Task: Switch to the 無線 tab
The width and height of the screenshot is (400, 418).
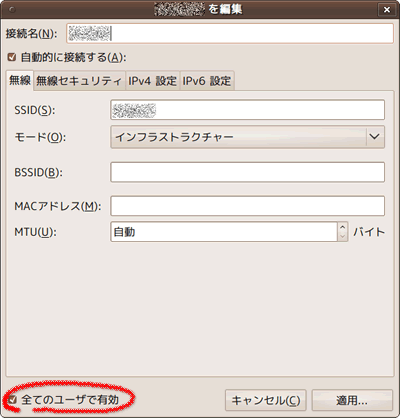Action: [x=20, y=80]
